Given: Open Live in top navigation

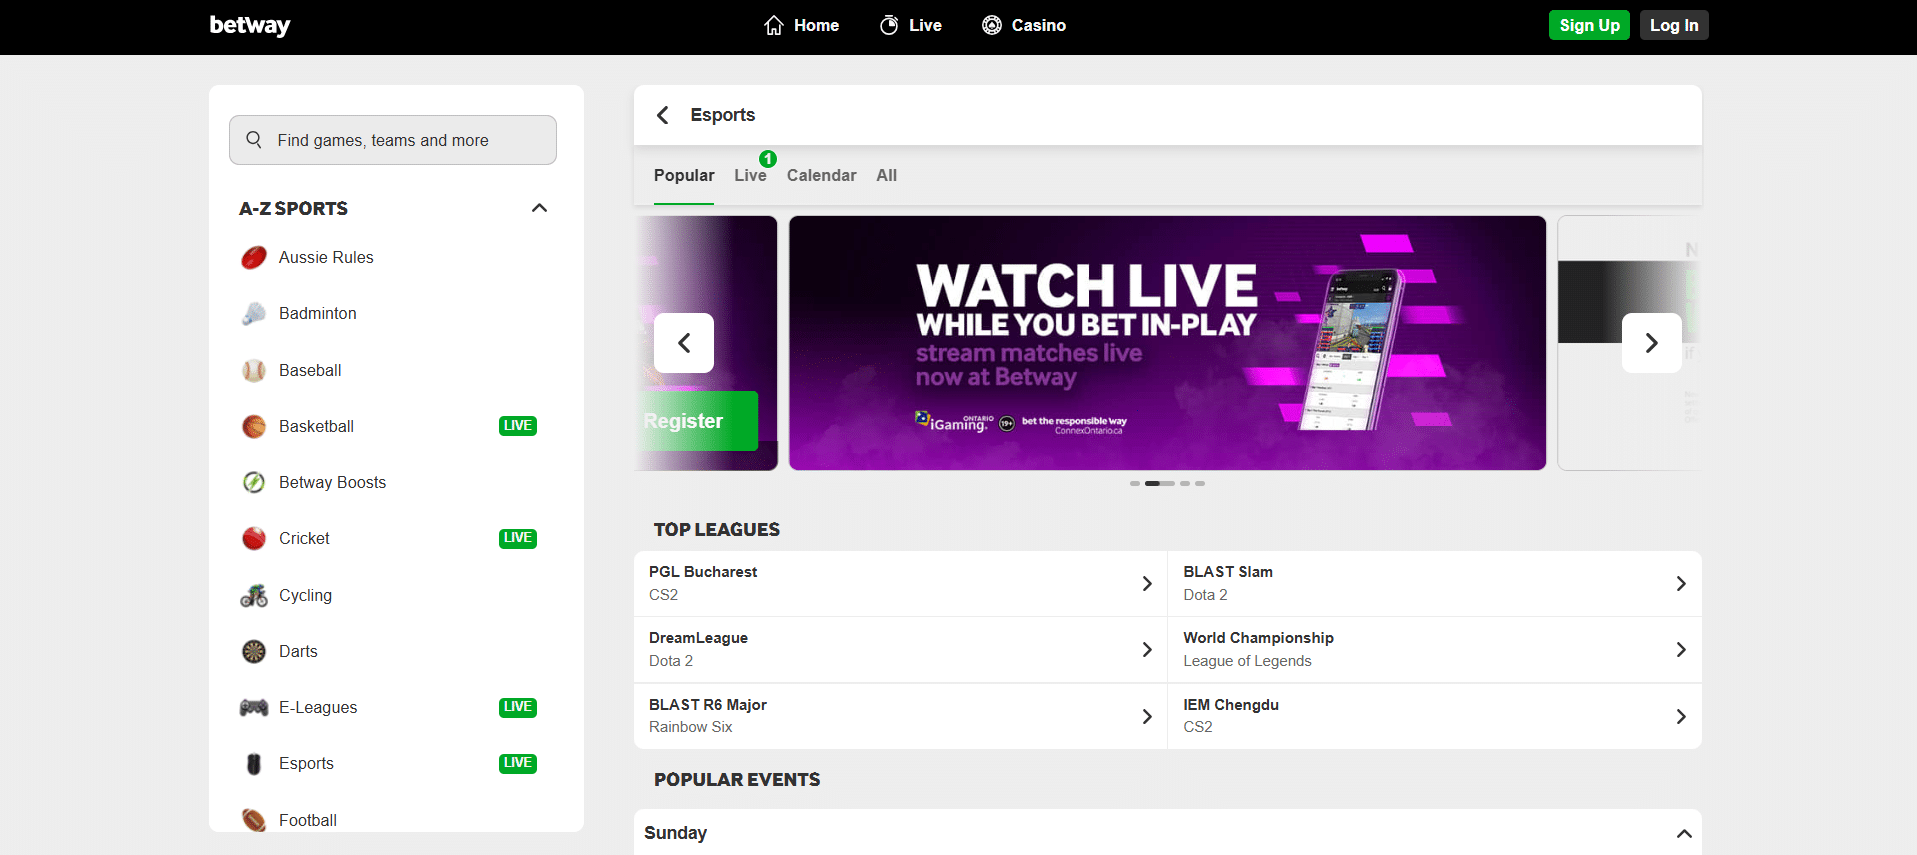Looking at the screenshot, I should [910, 25].
